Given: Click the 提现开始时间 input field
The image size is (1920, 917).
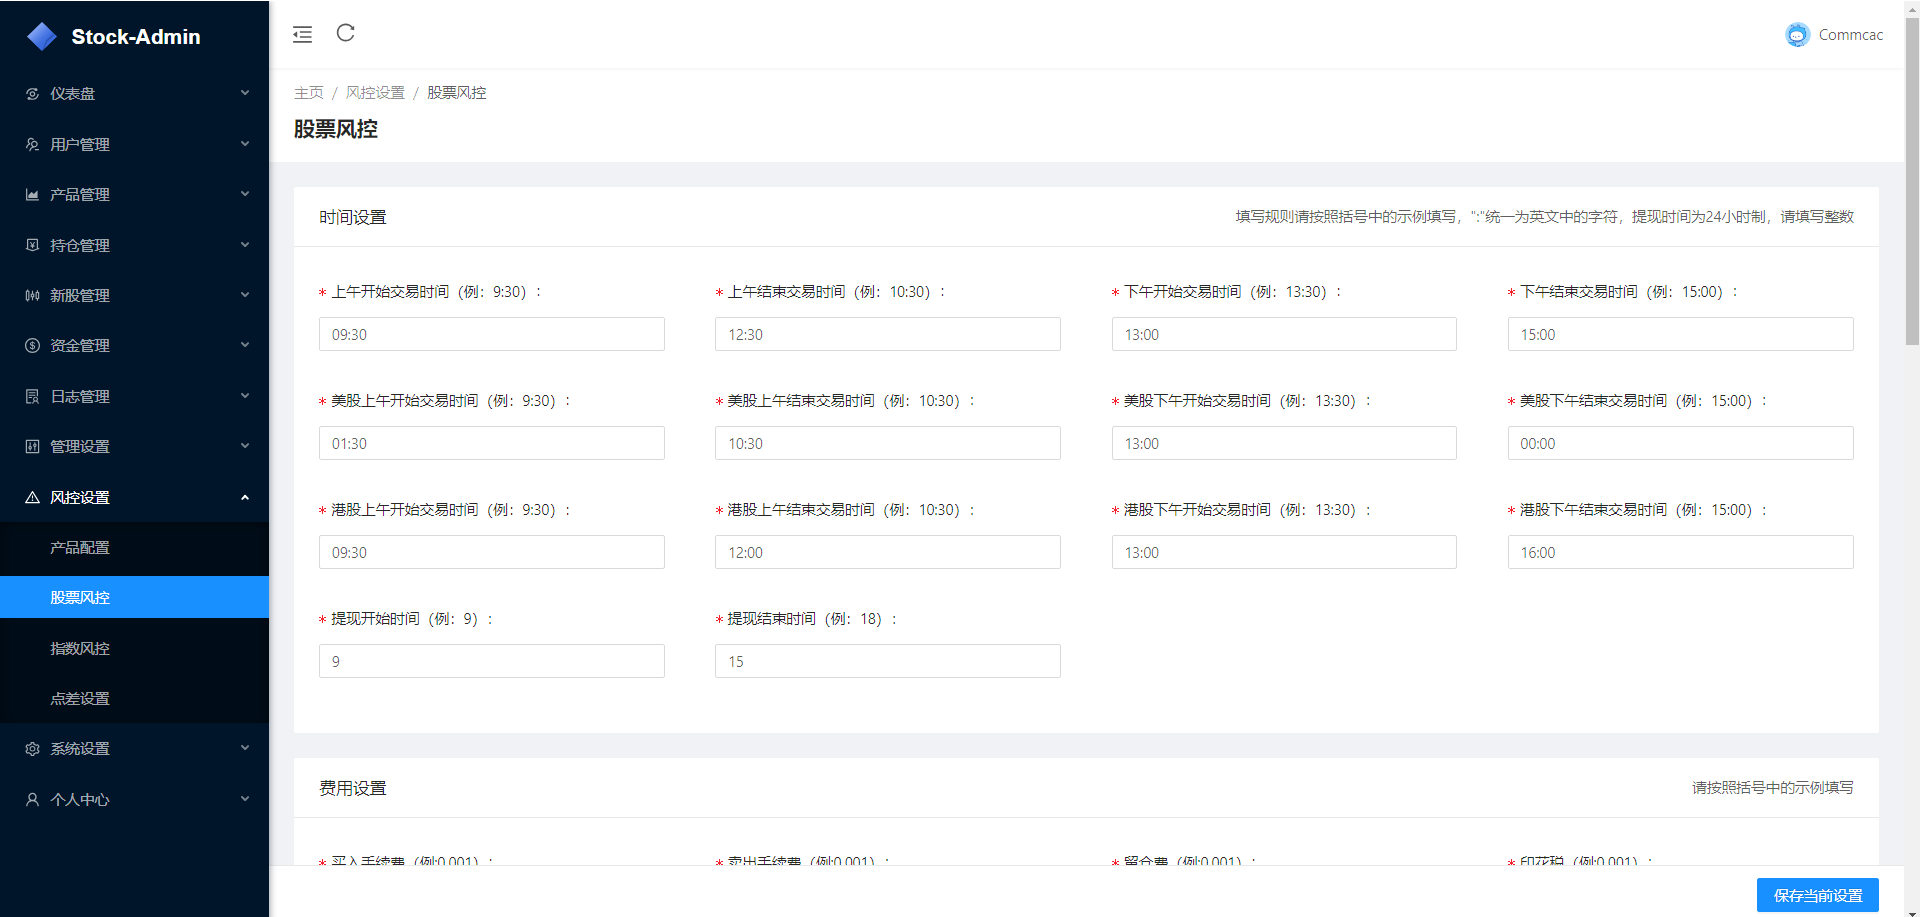Looking at the screenshot, I should point(491,661).
